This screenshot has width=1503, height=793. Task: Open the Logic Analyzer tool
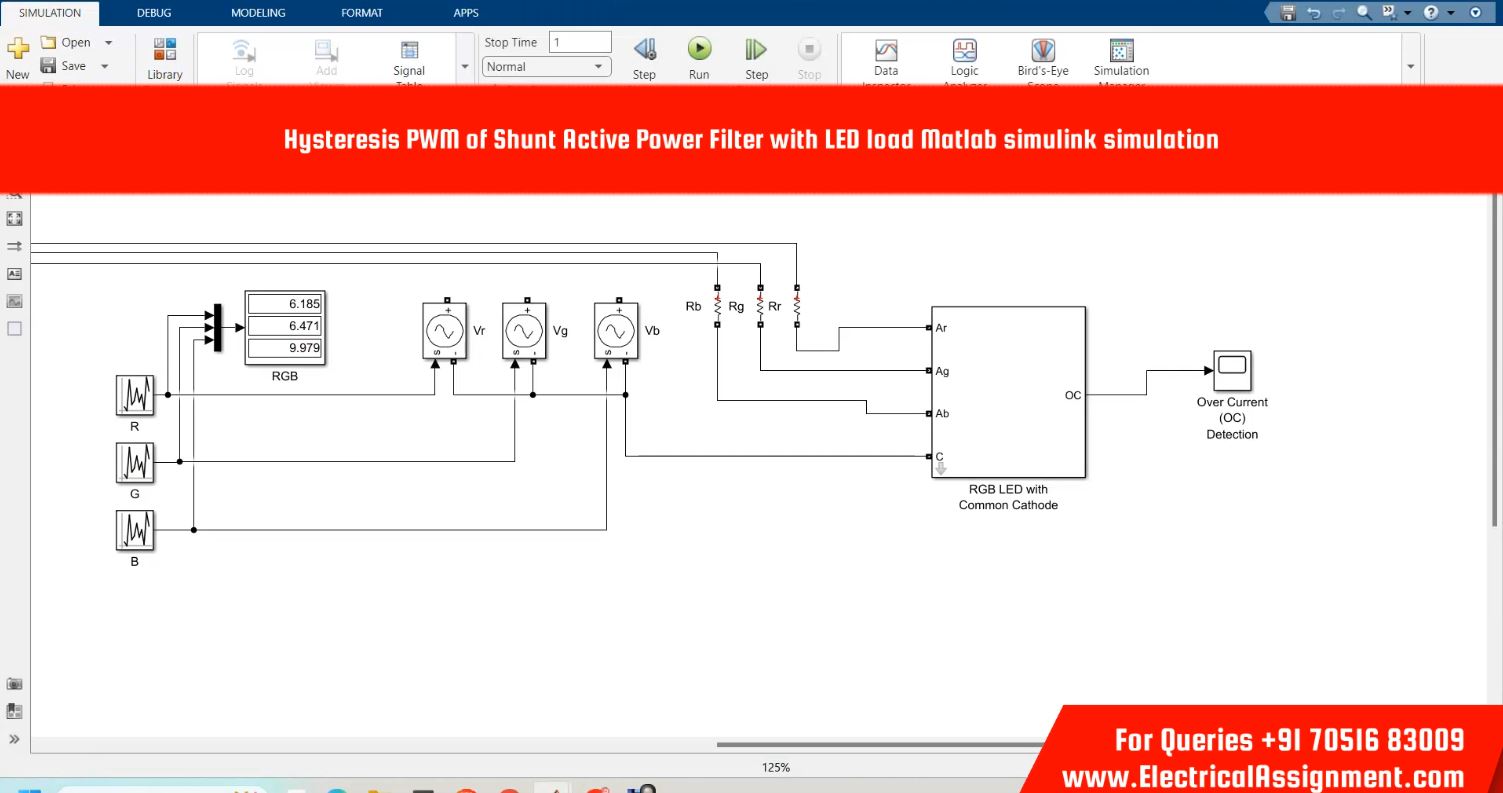point(964,57)
